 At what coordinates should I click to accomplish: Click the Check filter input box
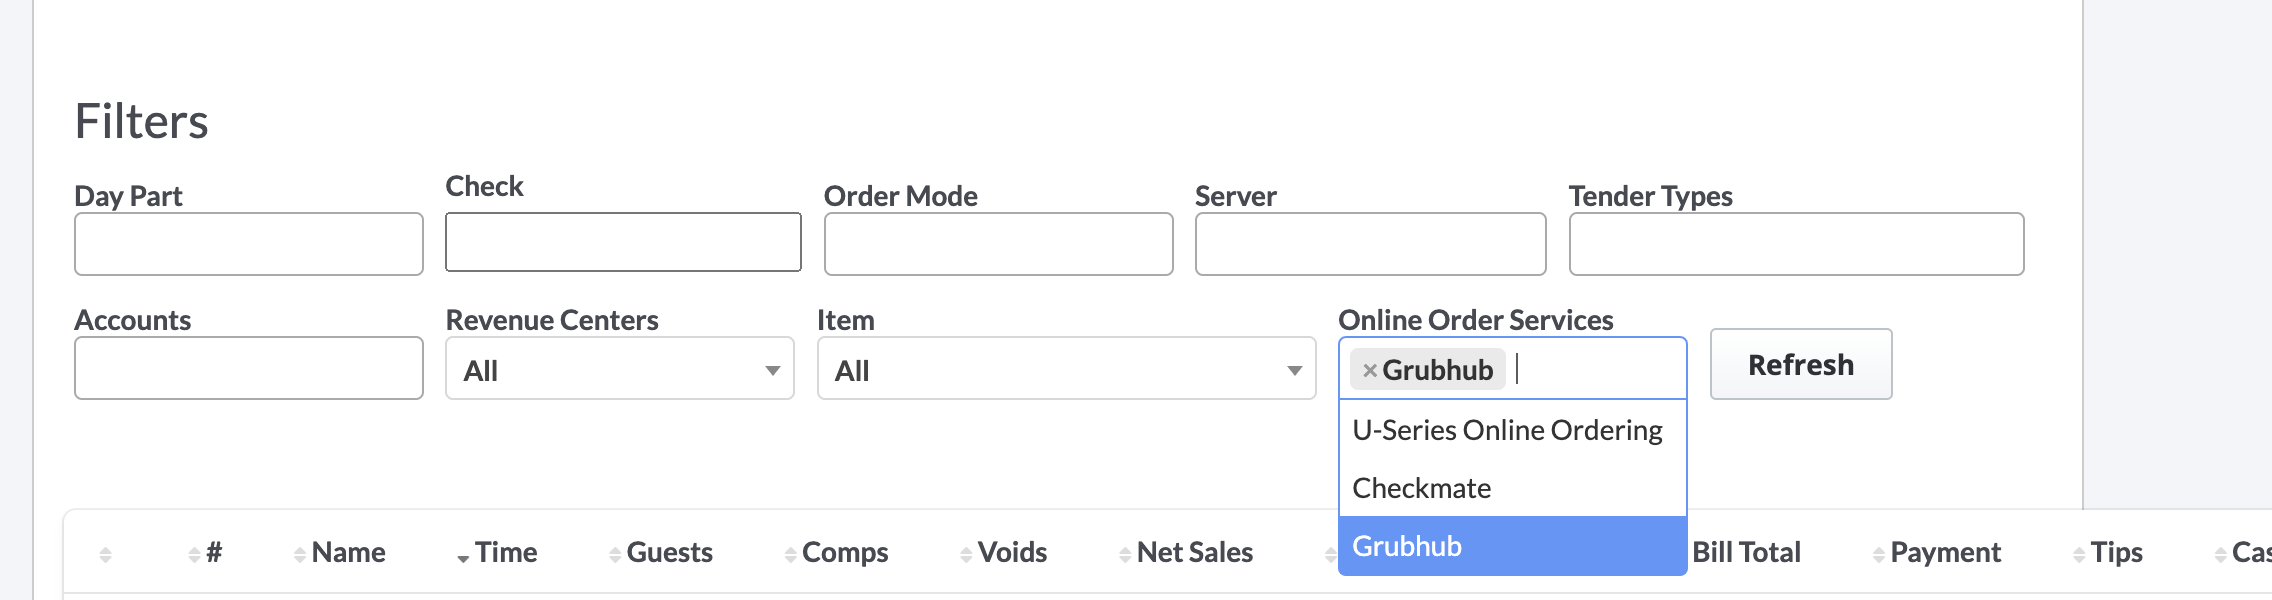(x=623, y=242)
